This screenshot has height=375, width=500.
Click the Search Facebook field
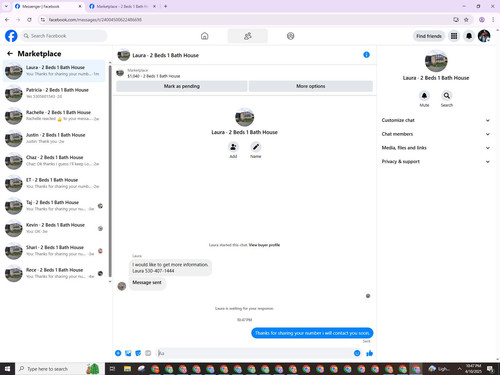pyautogui.click(x=64, y=36)
